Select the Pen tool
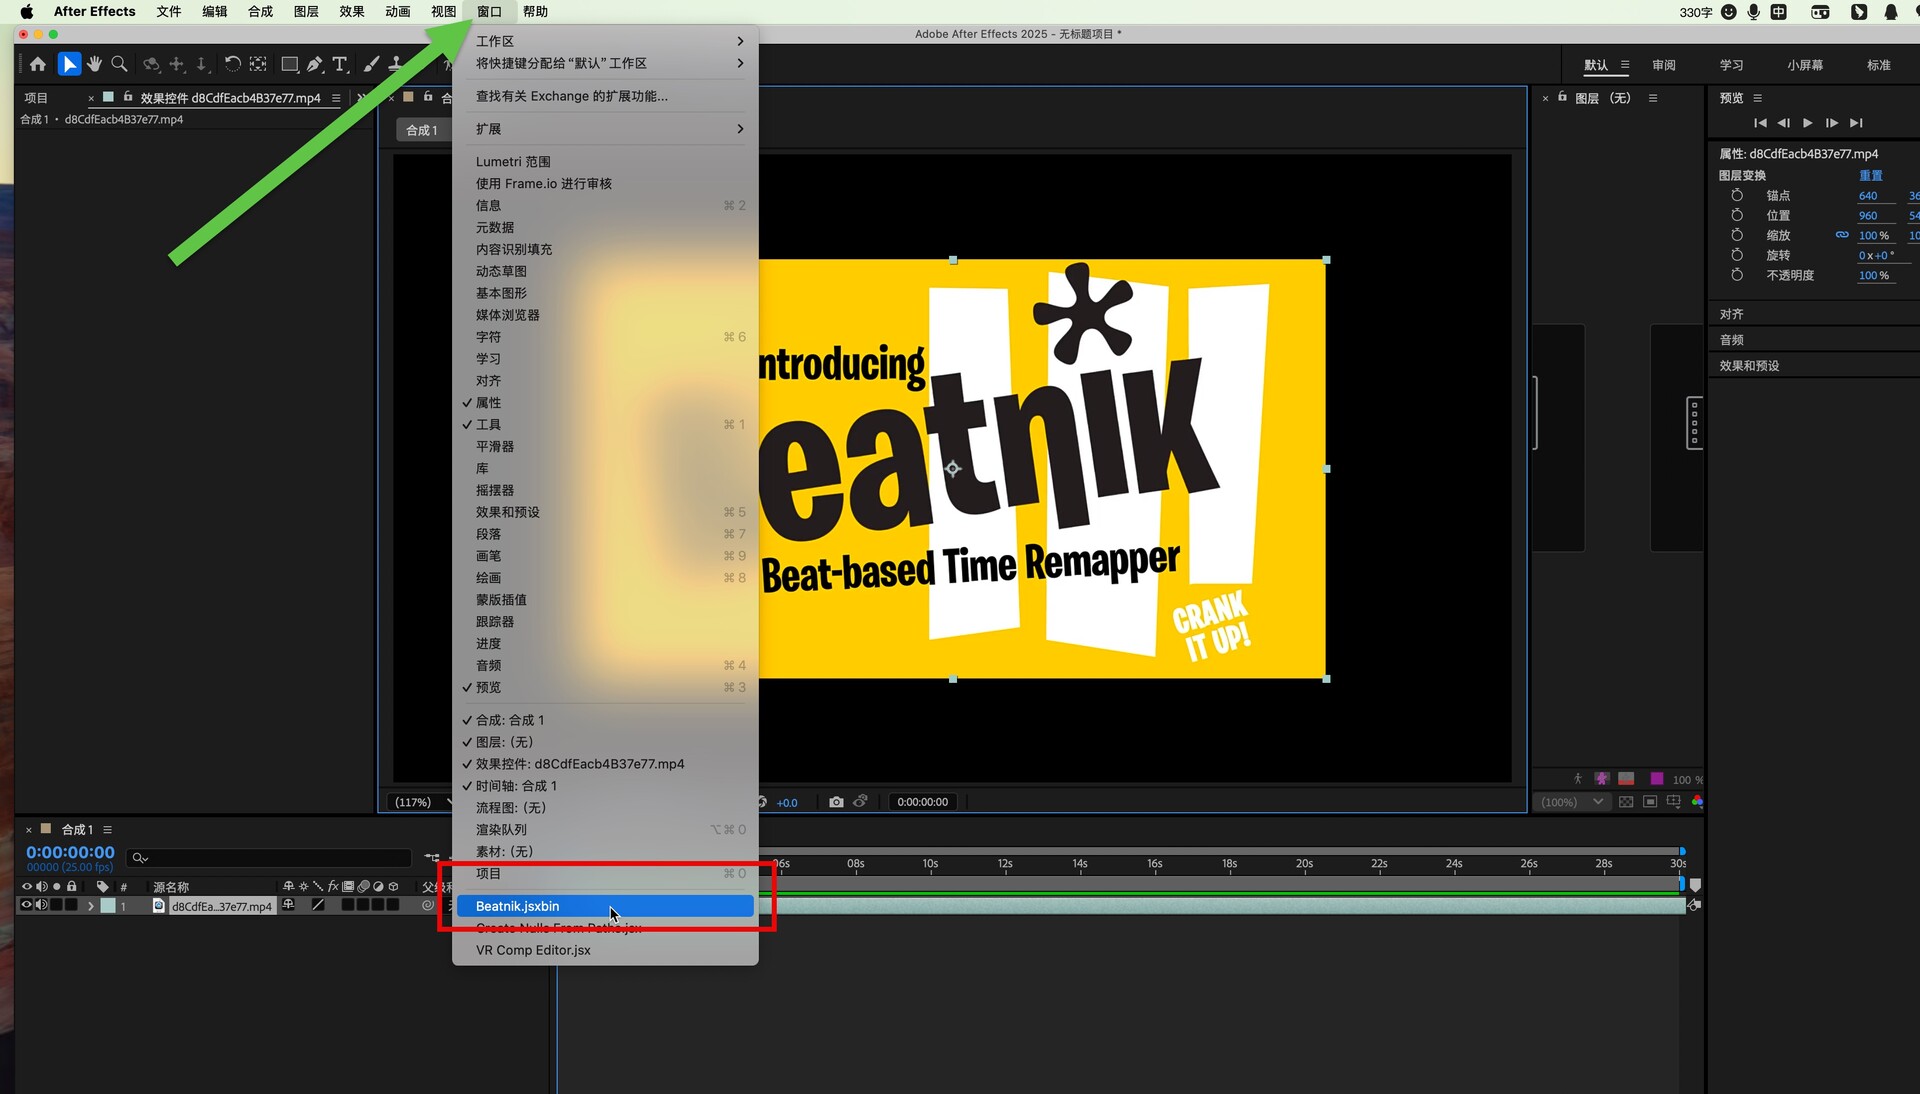Image resolution: width=1920 pixels, height=1094 pixels. point(314,64)
